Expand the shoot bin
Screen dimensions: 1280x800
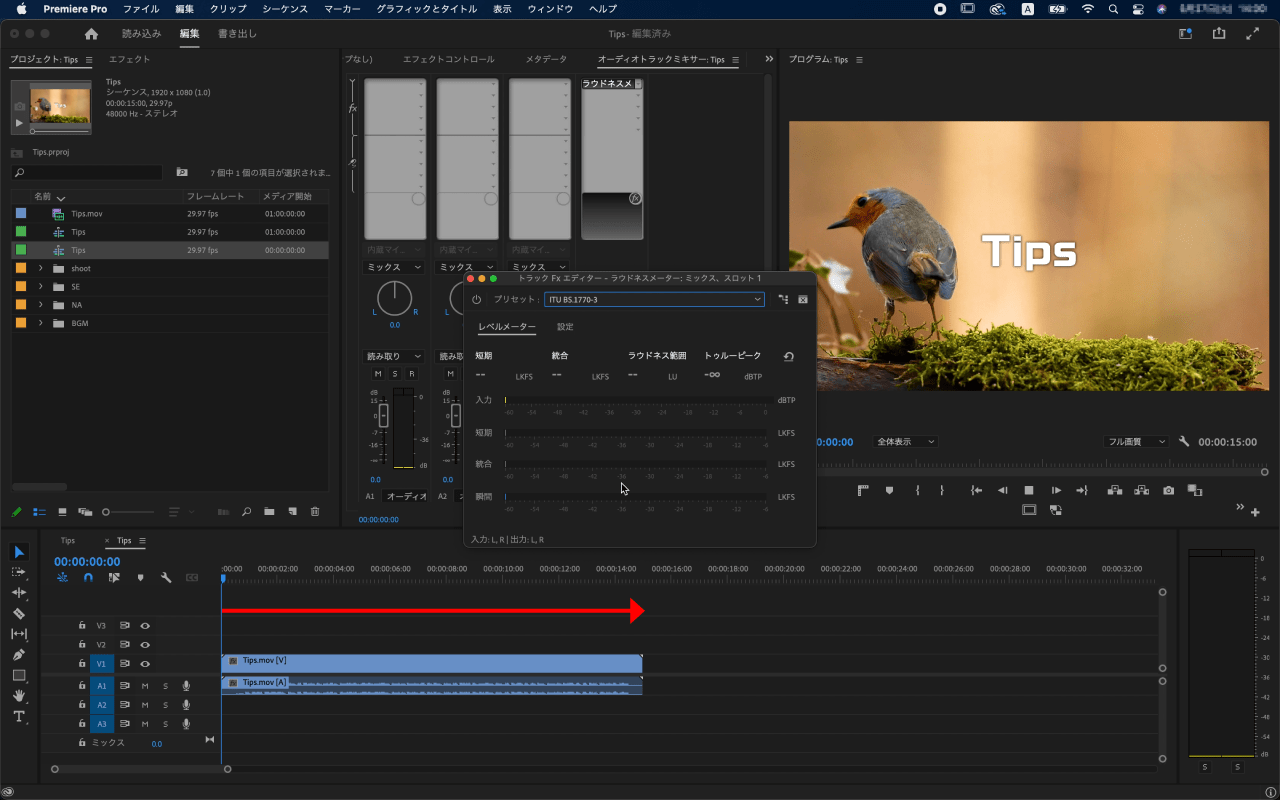tap(41, 268)
